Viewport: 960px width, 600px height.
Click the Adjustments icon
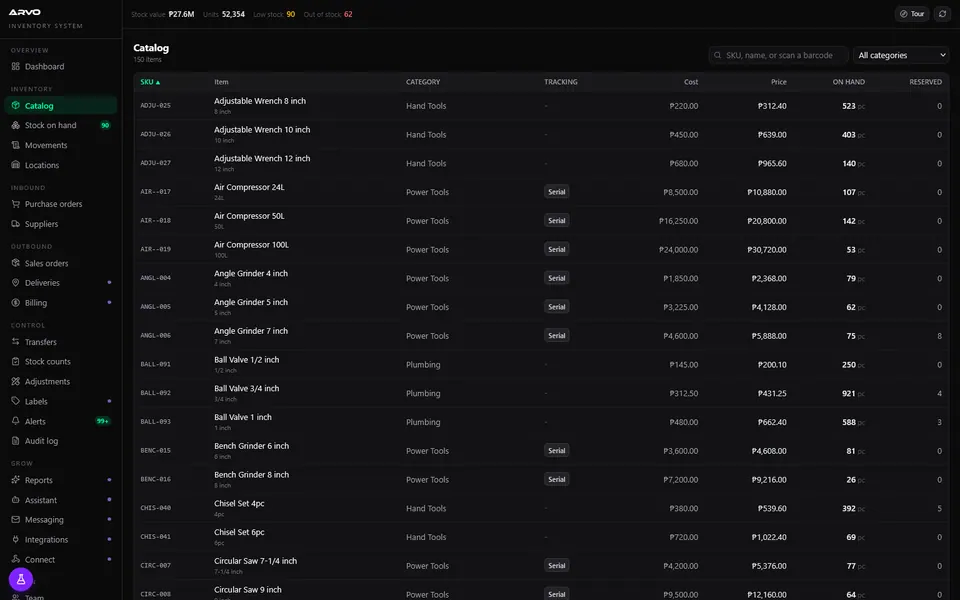point(16,381)
